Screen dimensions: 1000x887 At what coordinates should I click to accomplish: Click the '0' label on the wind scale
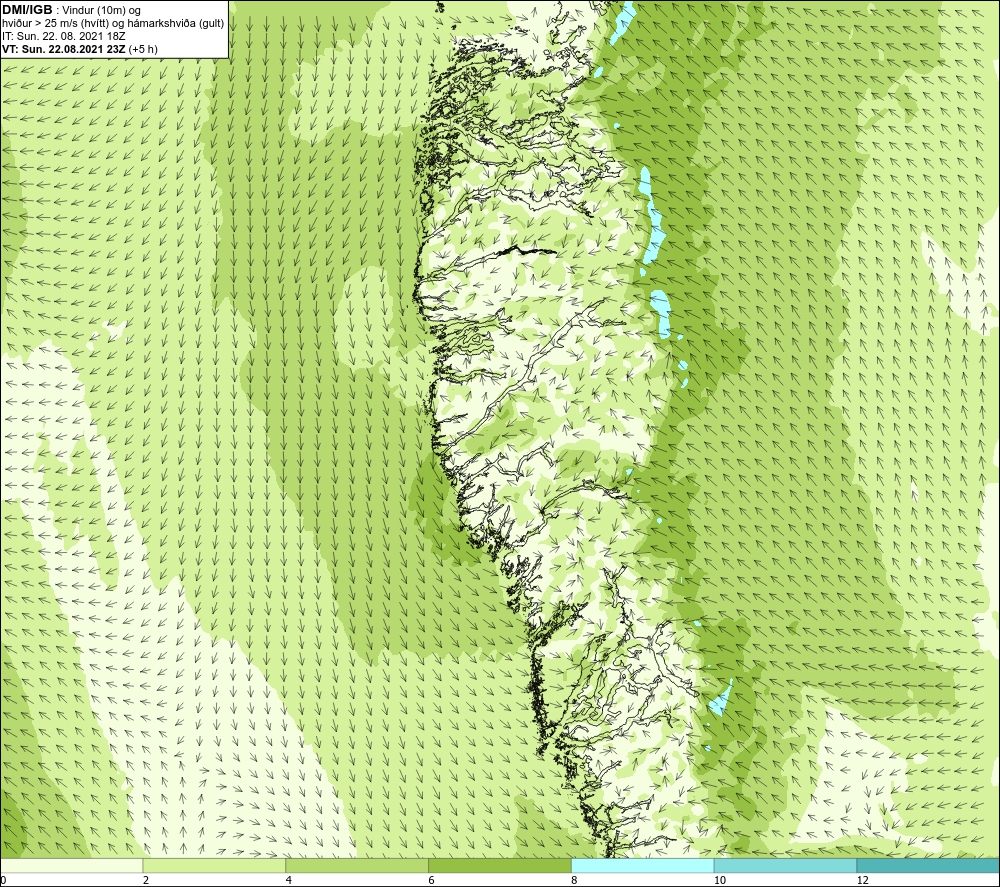pos(3,880)
